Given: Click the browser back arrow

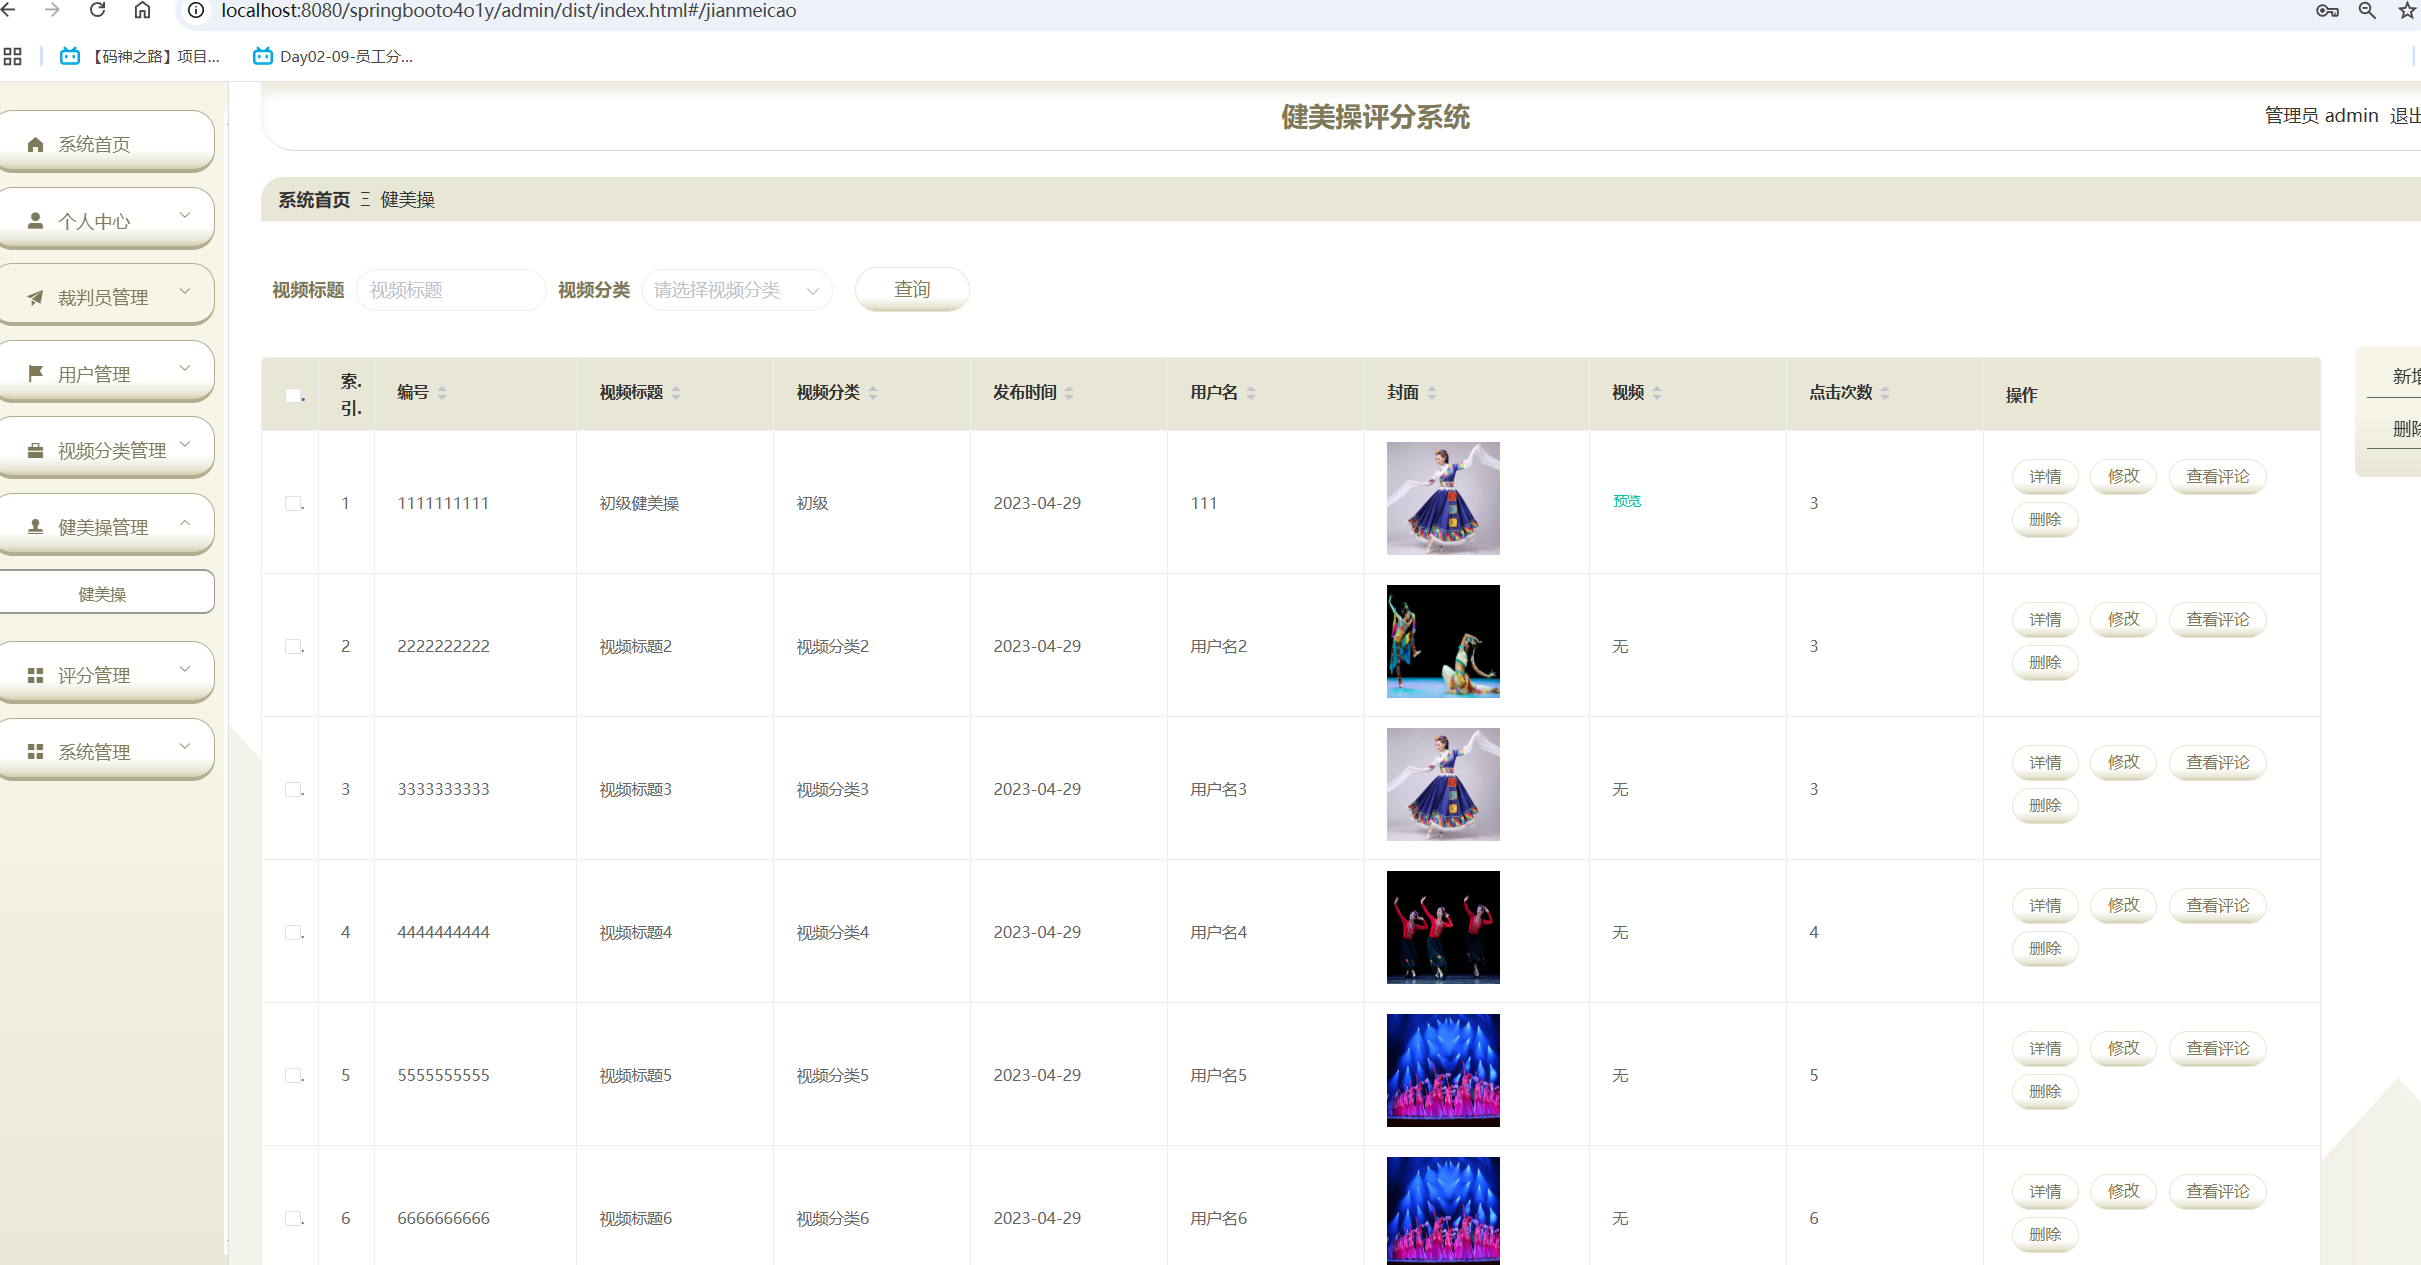Looking at the screenshot, I should click(x=8, y=10).
